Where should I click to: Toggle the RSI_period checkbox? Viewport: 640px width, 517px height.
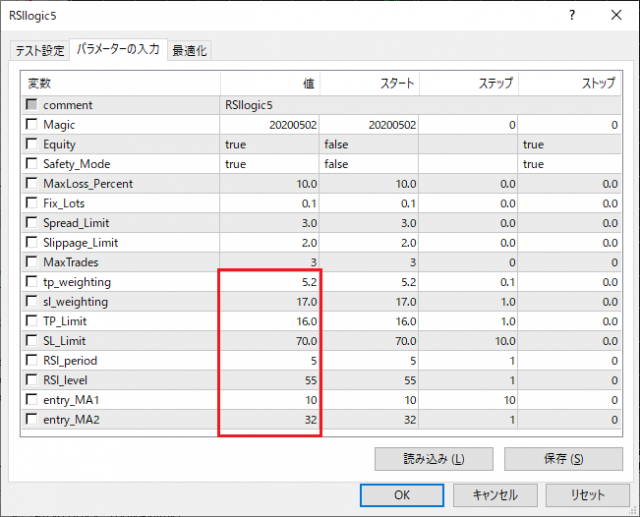[x=31, y=359]
